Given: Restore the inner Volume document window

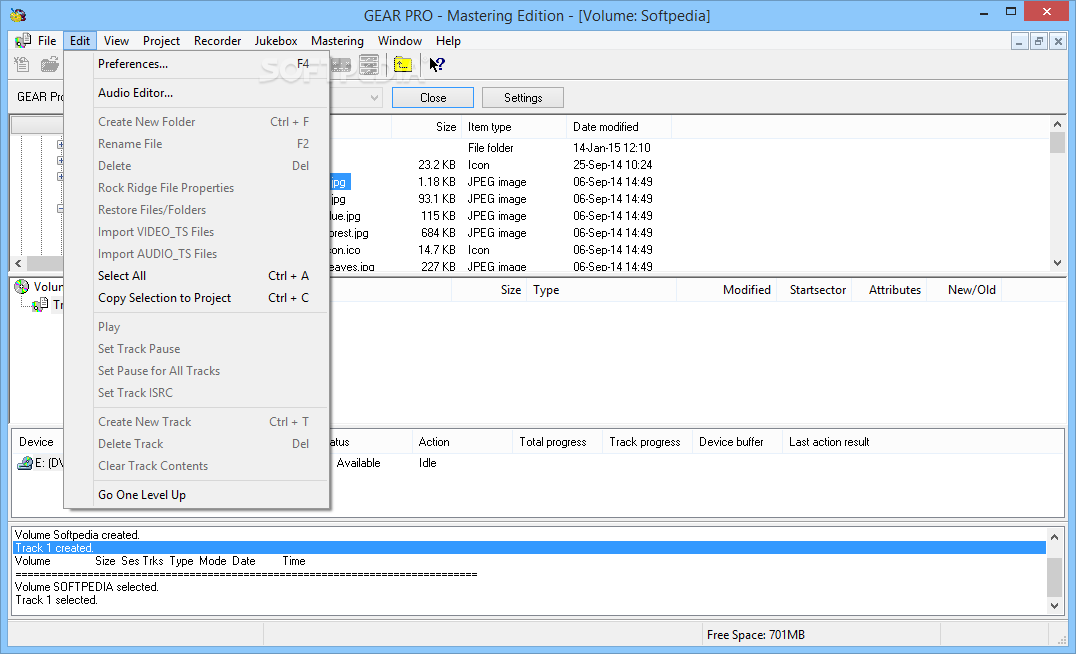Looking at the screenshot, I should click(x=1039, y=42).
